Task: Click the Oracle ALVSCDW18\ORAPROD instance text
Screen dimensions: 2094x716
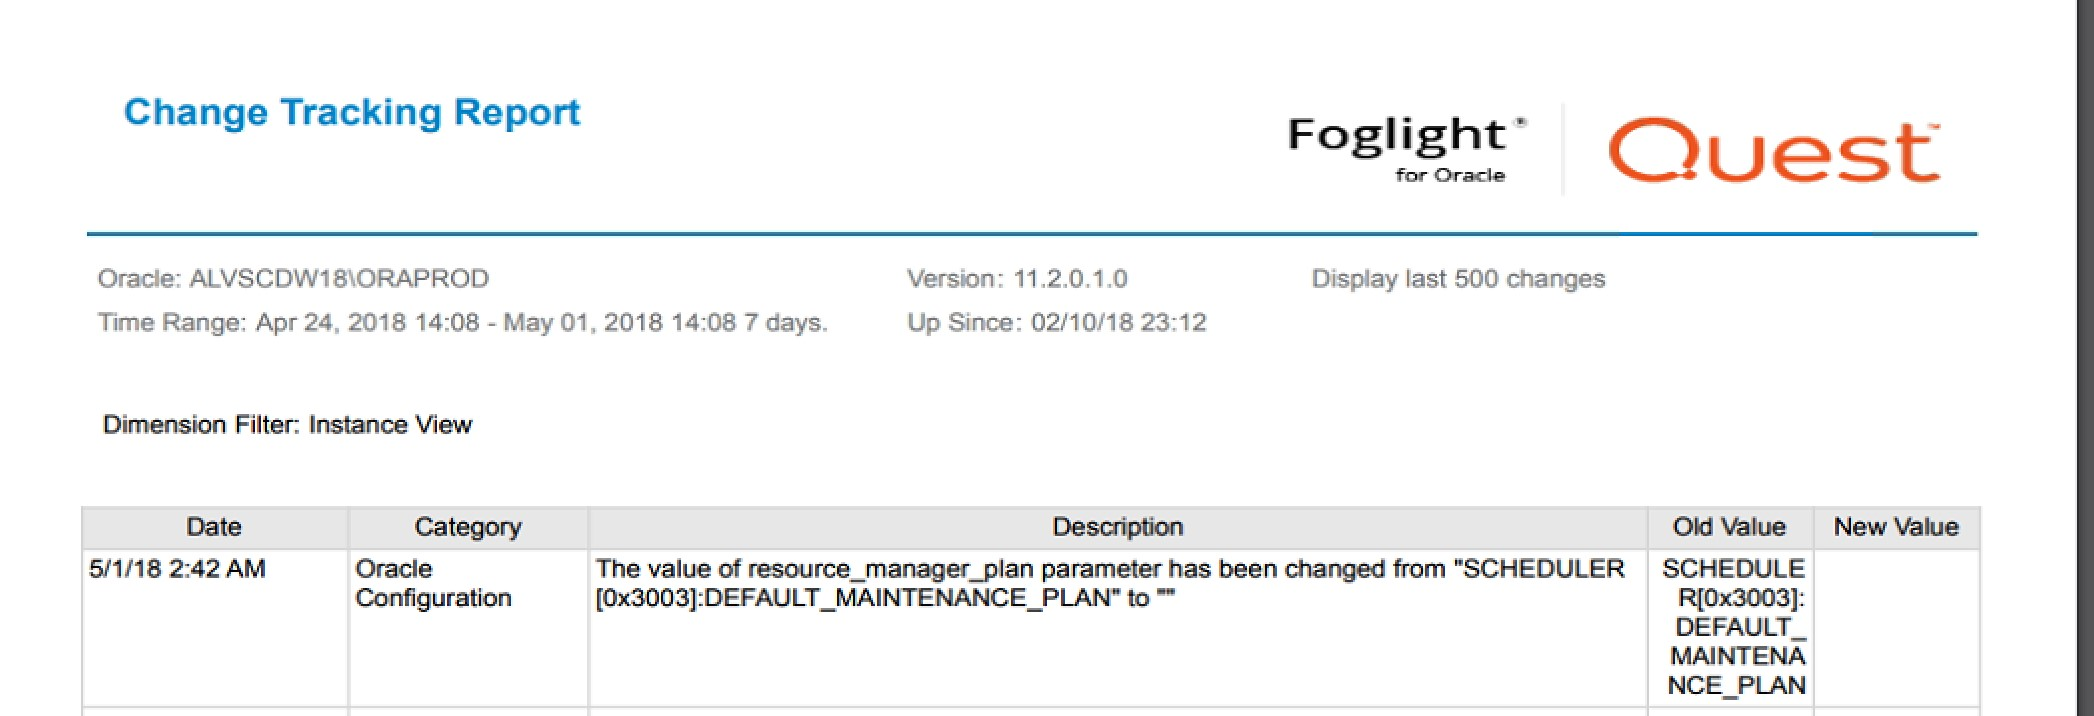Action: (x=293, y=279)
